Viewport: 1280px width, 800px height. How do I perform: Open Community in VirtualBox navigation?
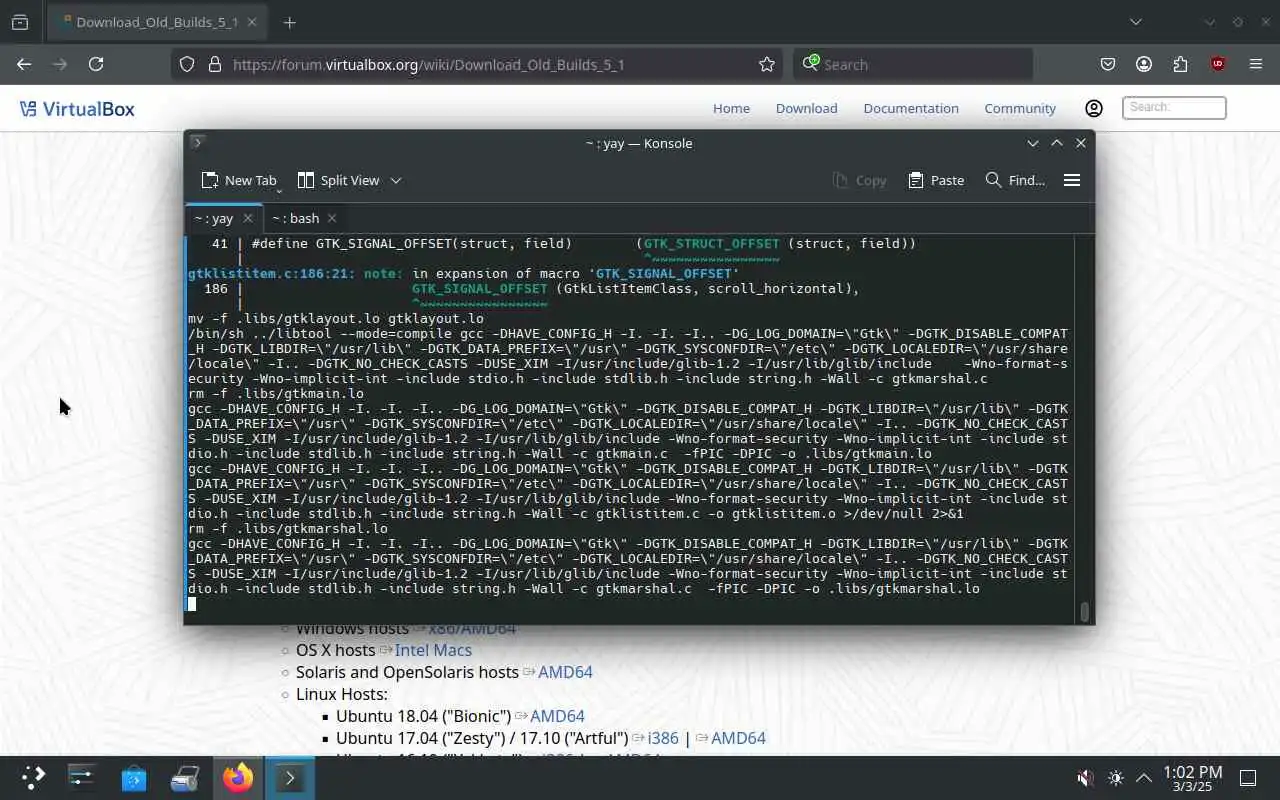pyautogui.click(x=1020, y=108)
